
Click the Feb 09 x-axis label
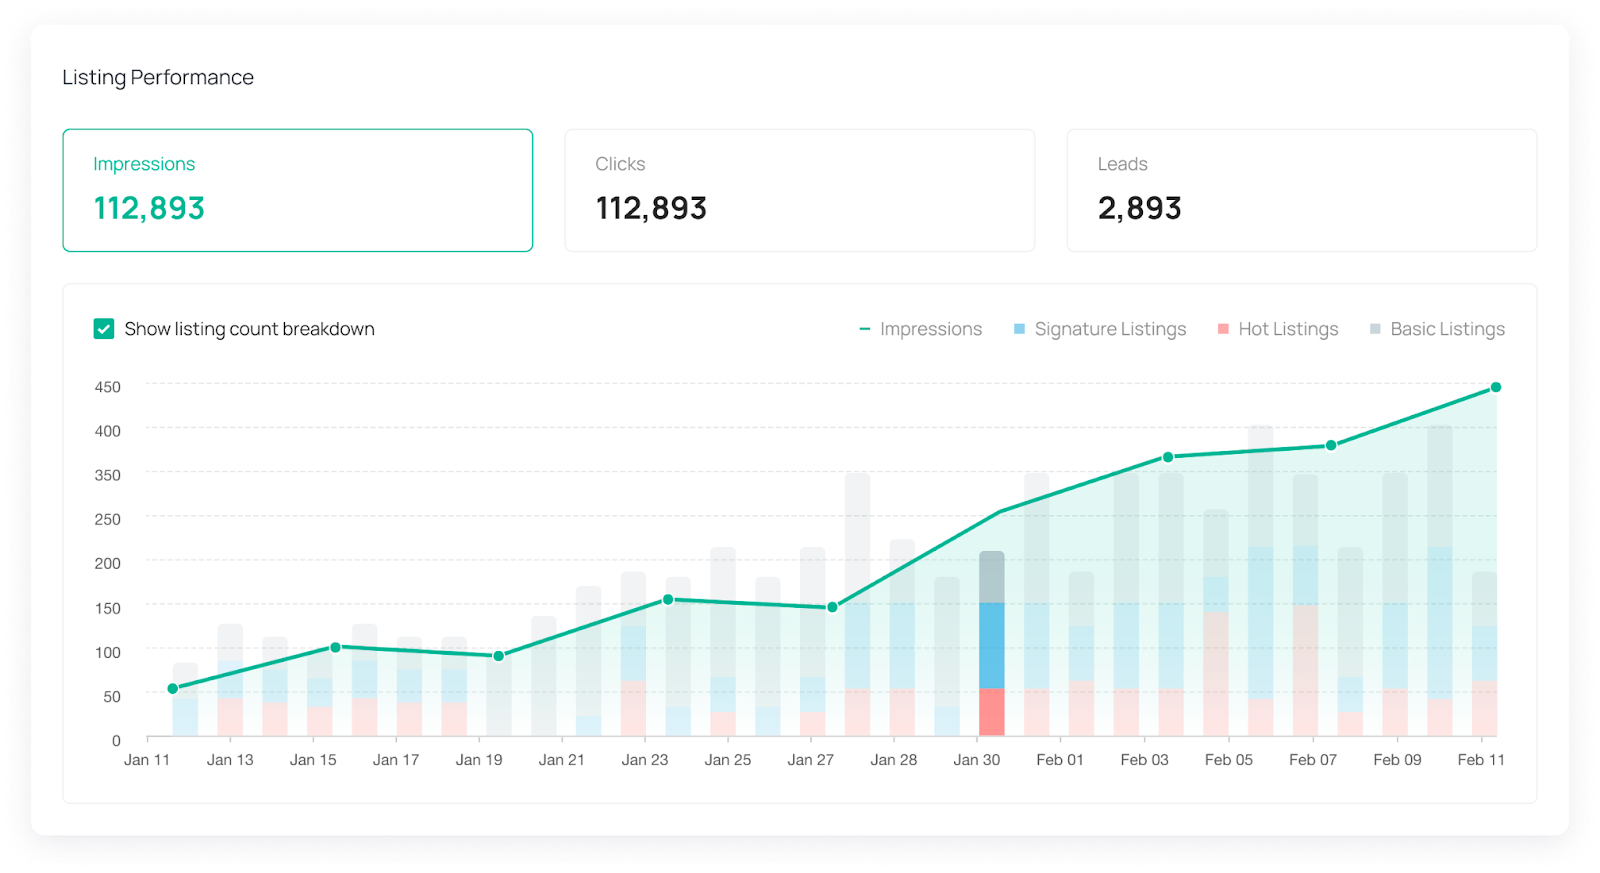coord(1397,760)
